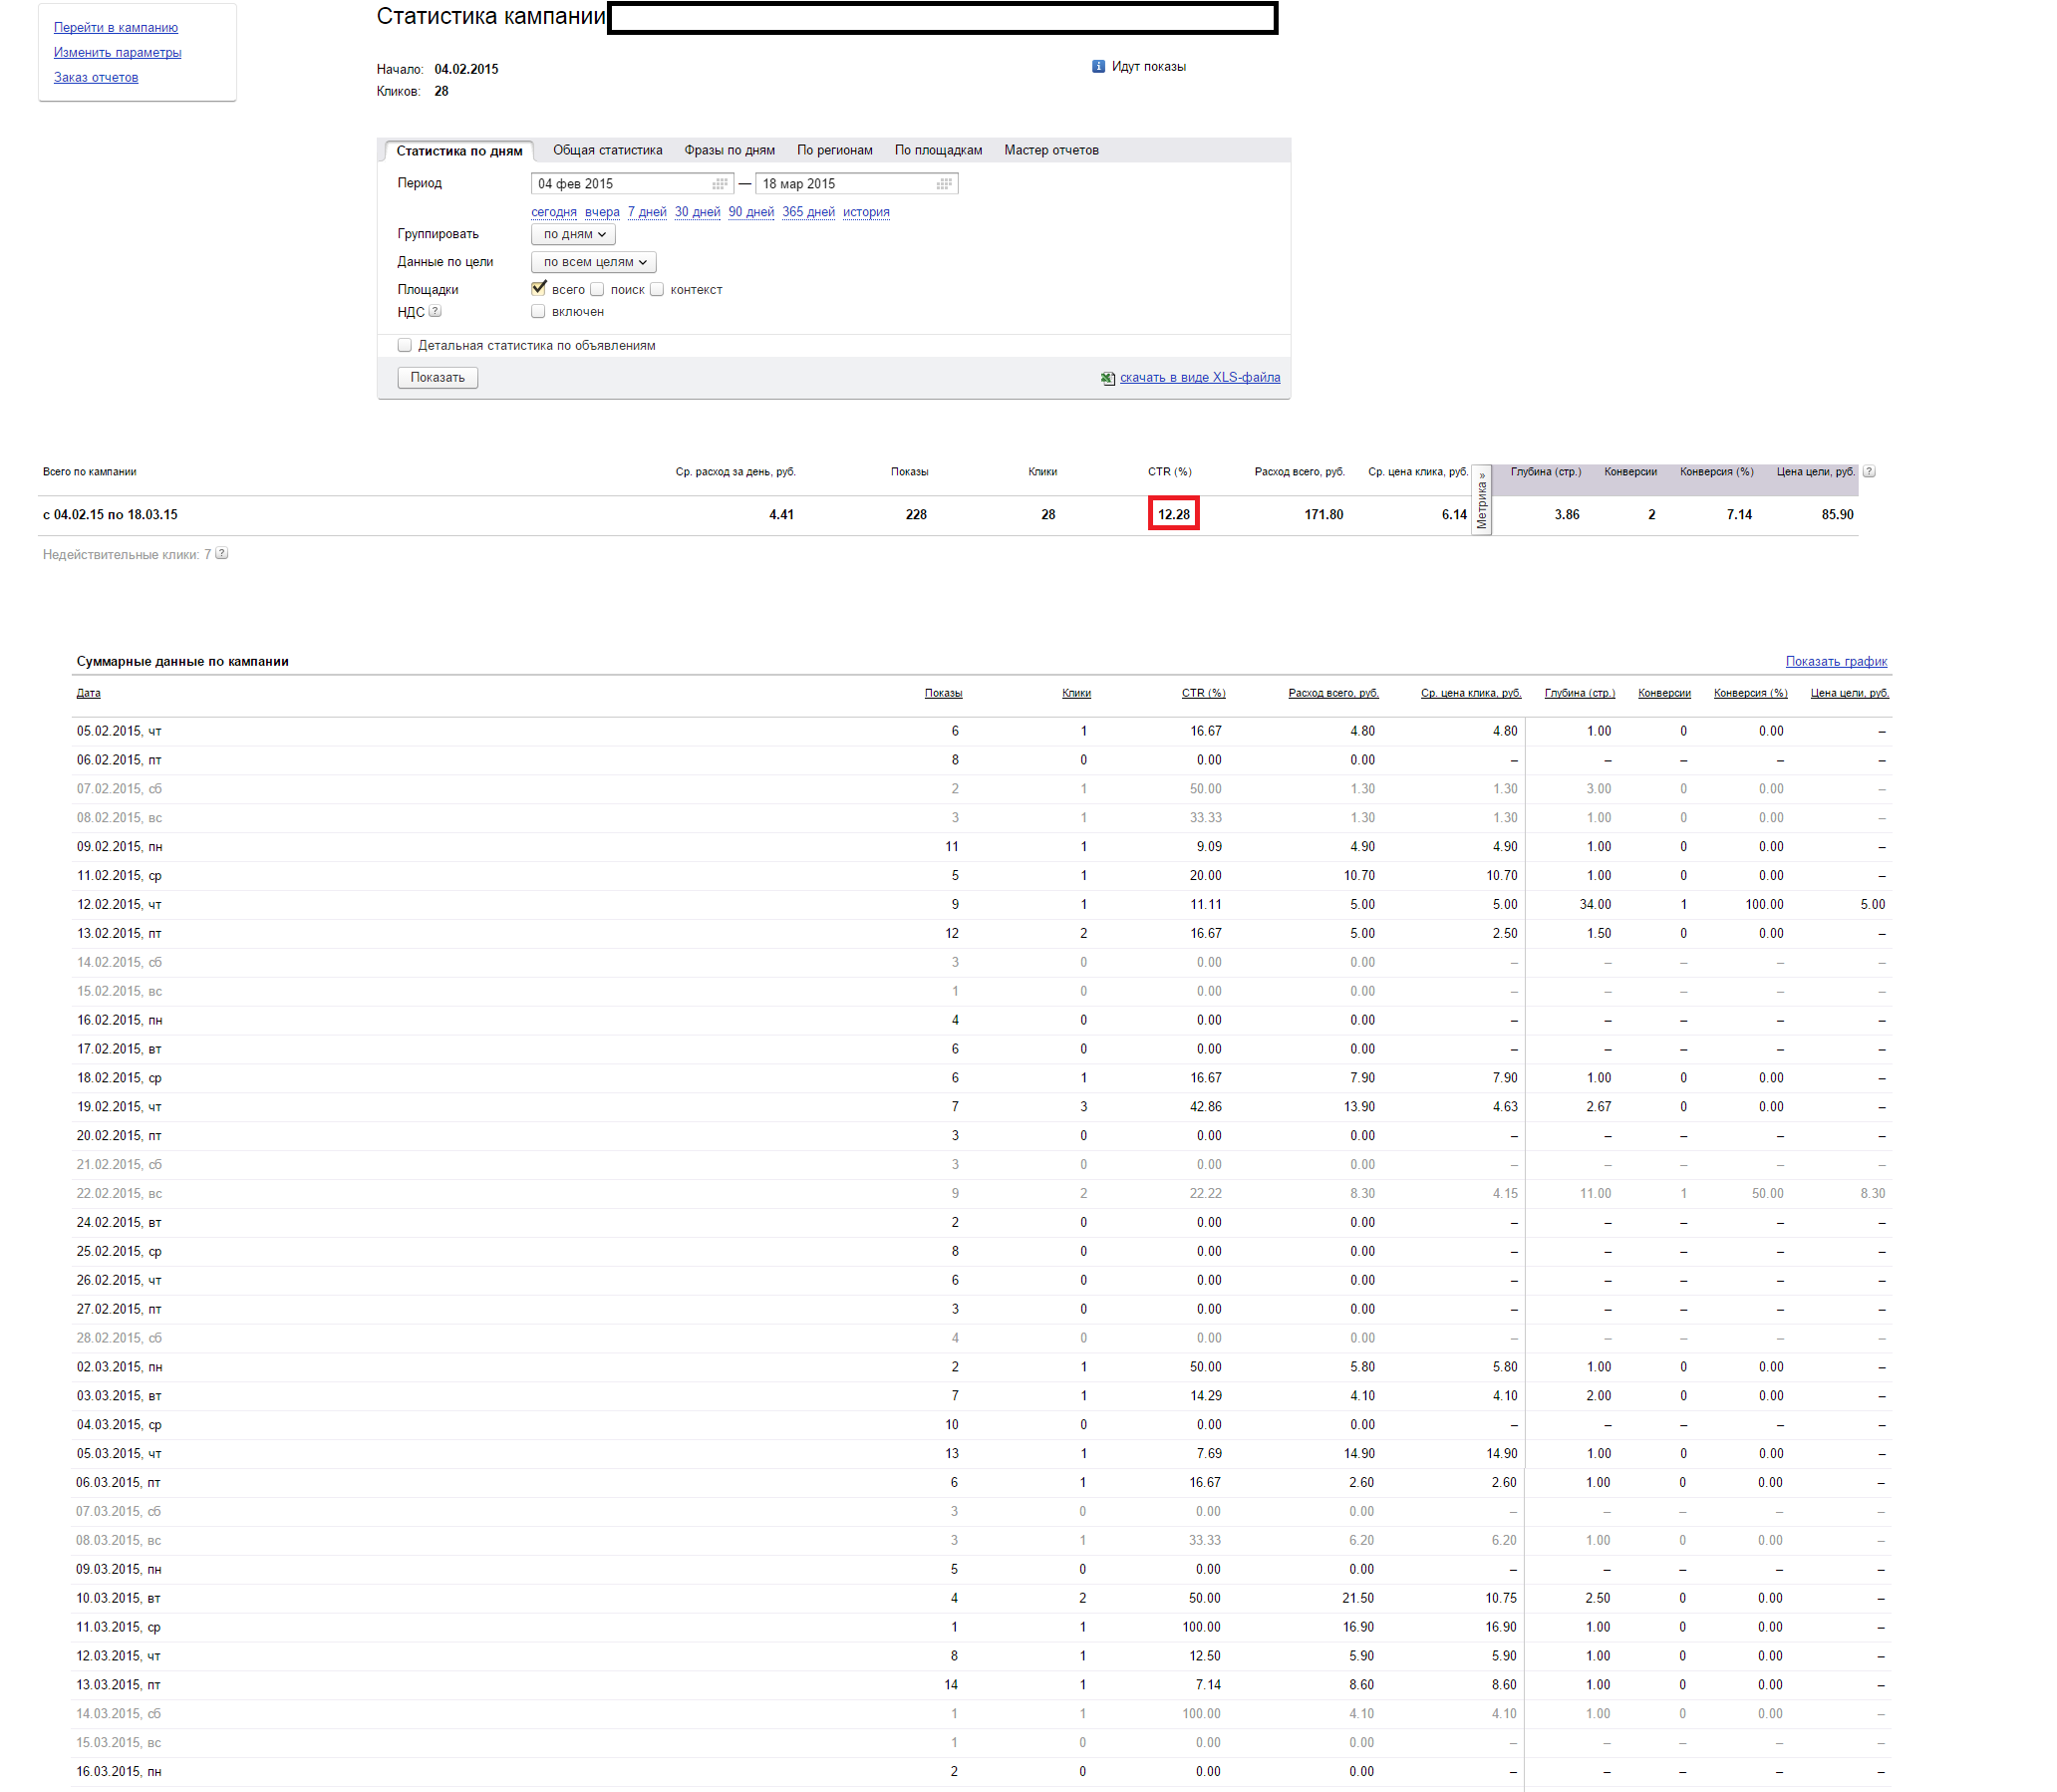Click help icon next to Цена цели header

(x=1869, y=472)
